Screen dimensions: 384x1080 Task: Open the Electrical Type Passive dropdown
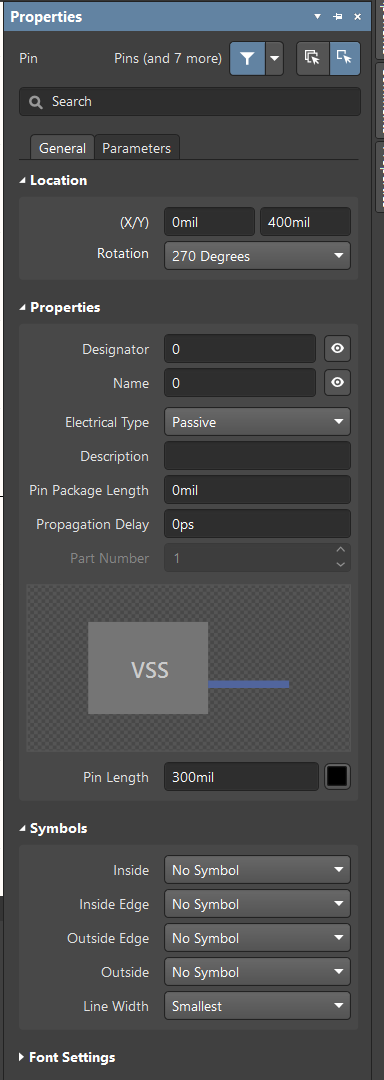click(257, 422)
